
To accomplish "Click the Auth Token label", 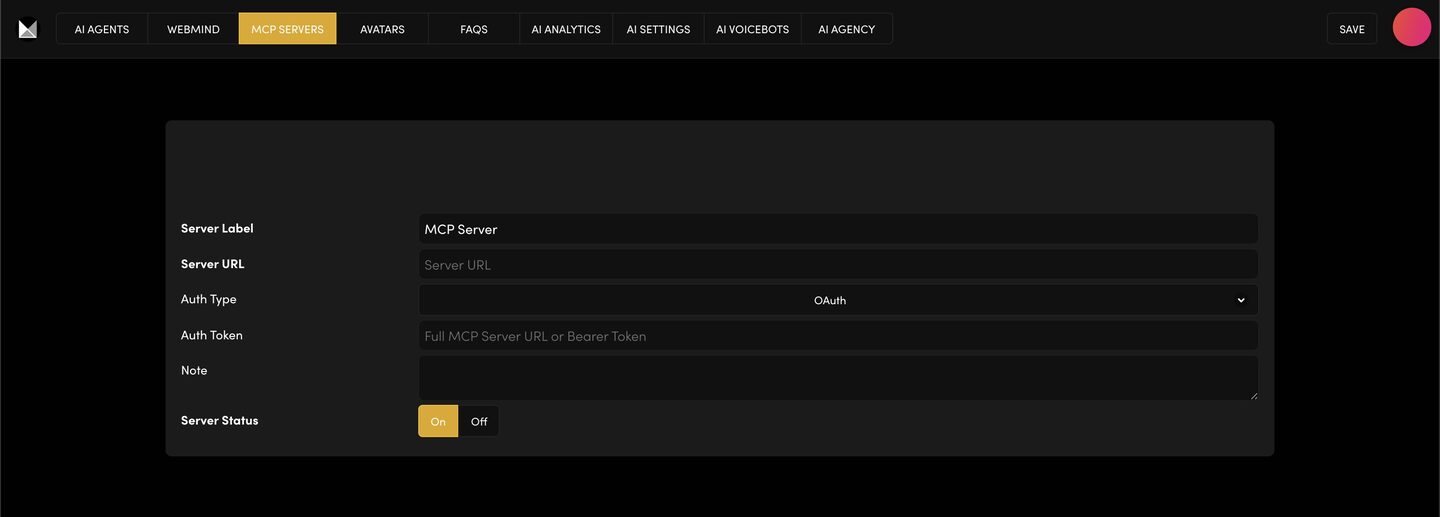I will coord(212,335).
